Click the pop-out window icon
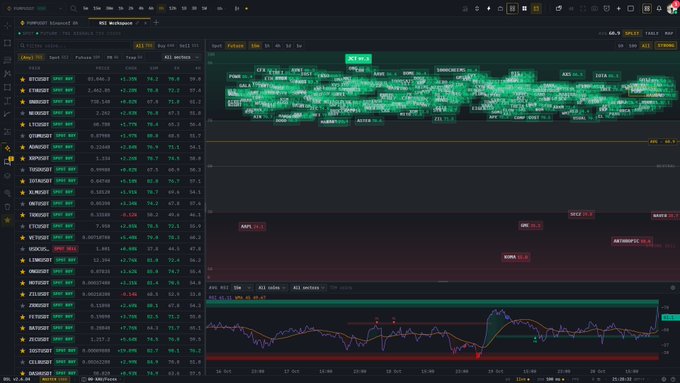This screenshot has height=383, width=680. 559,8
